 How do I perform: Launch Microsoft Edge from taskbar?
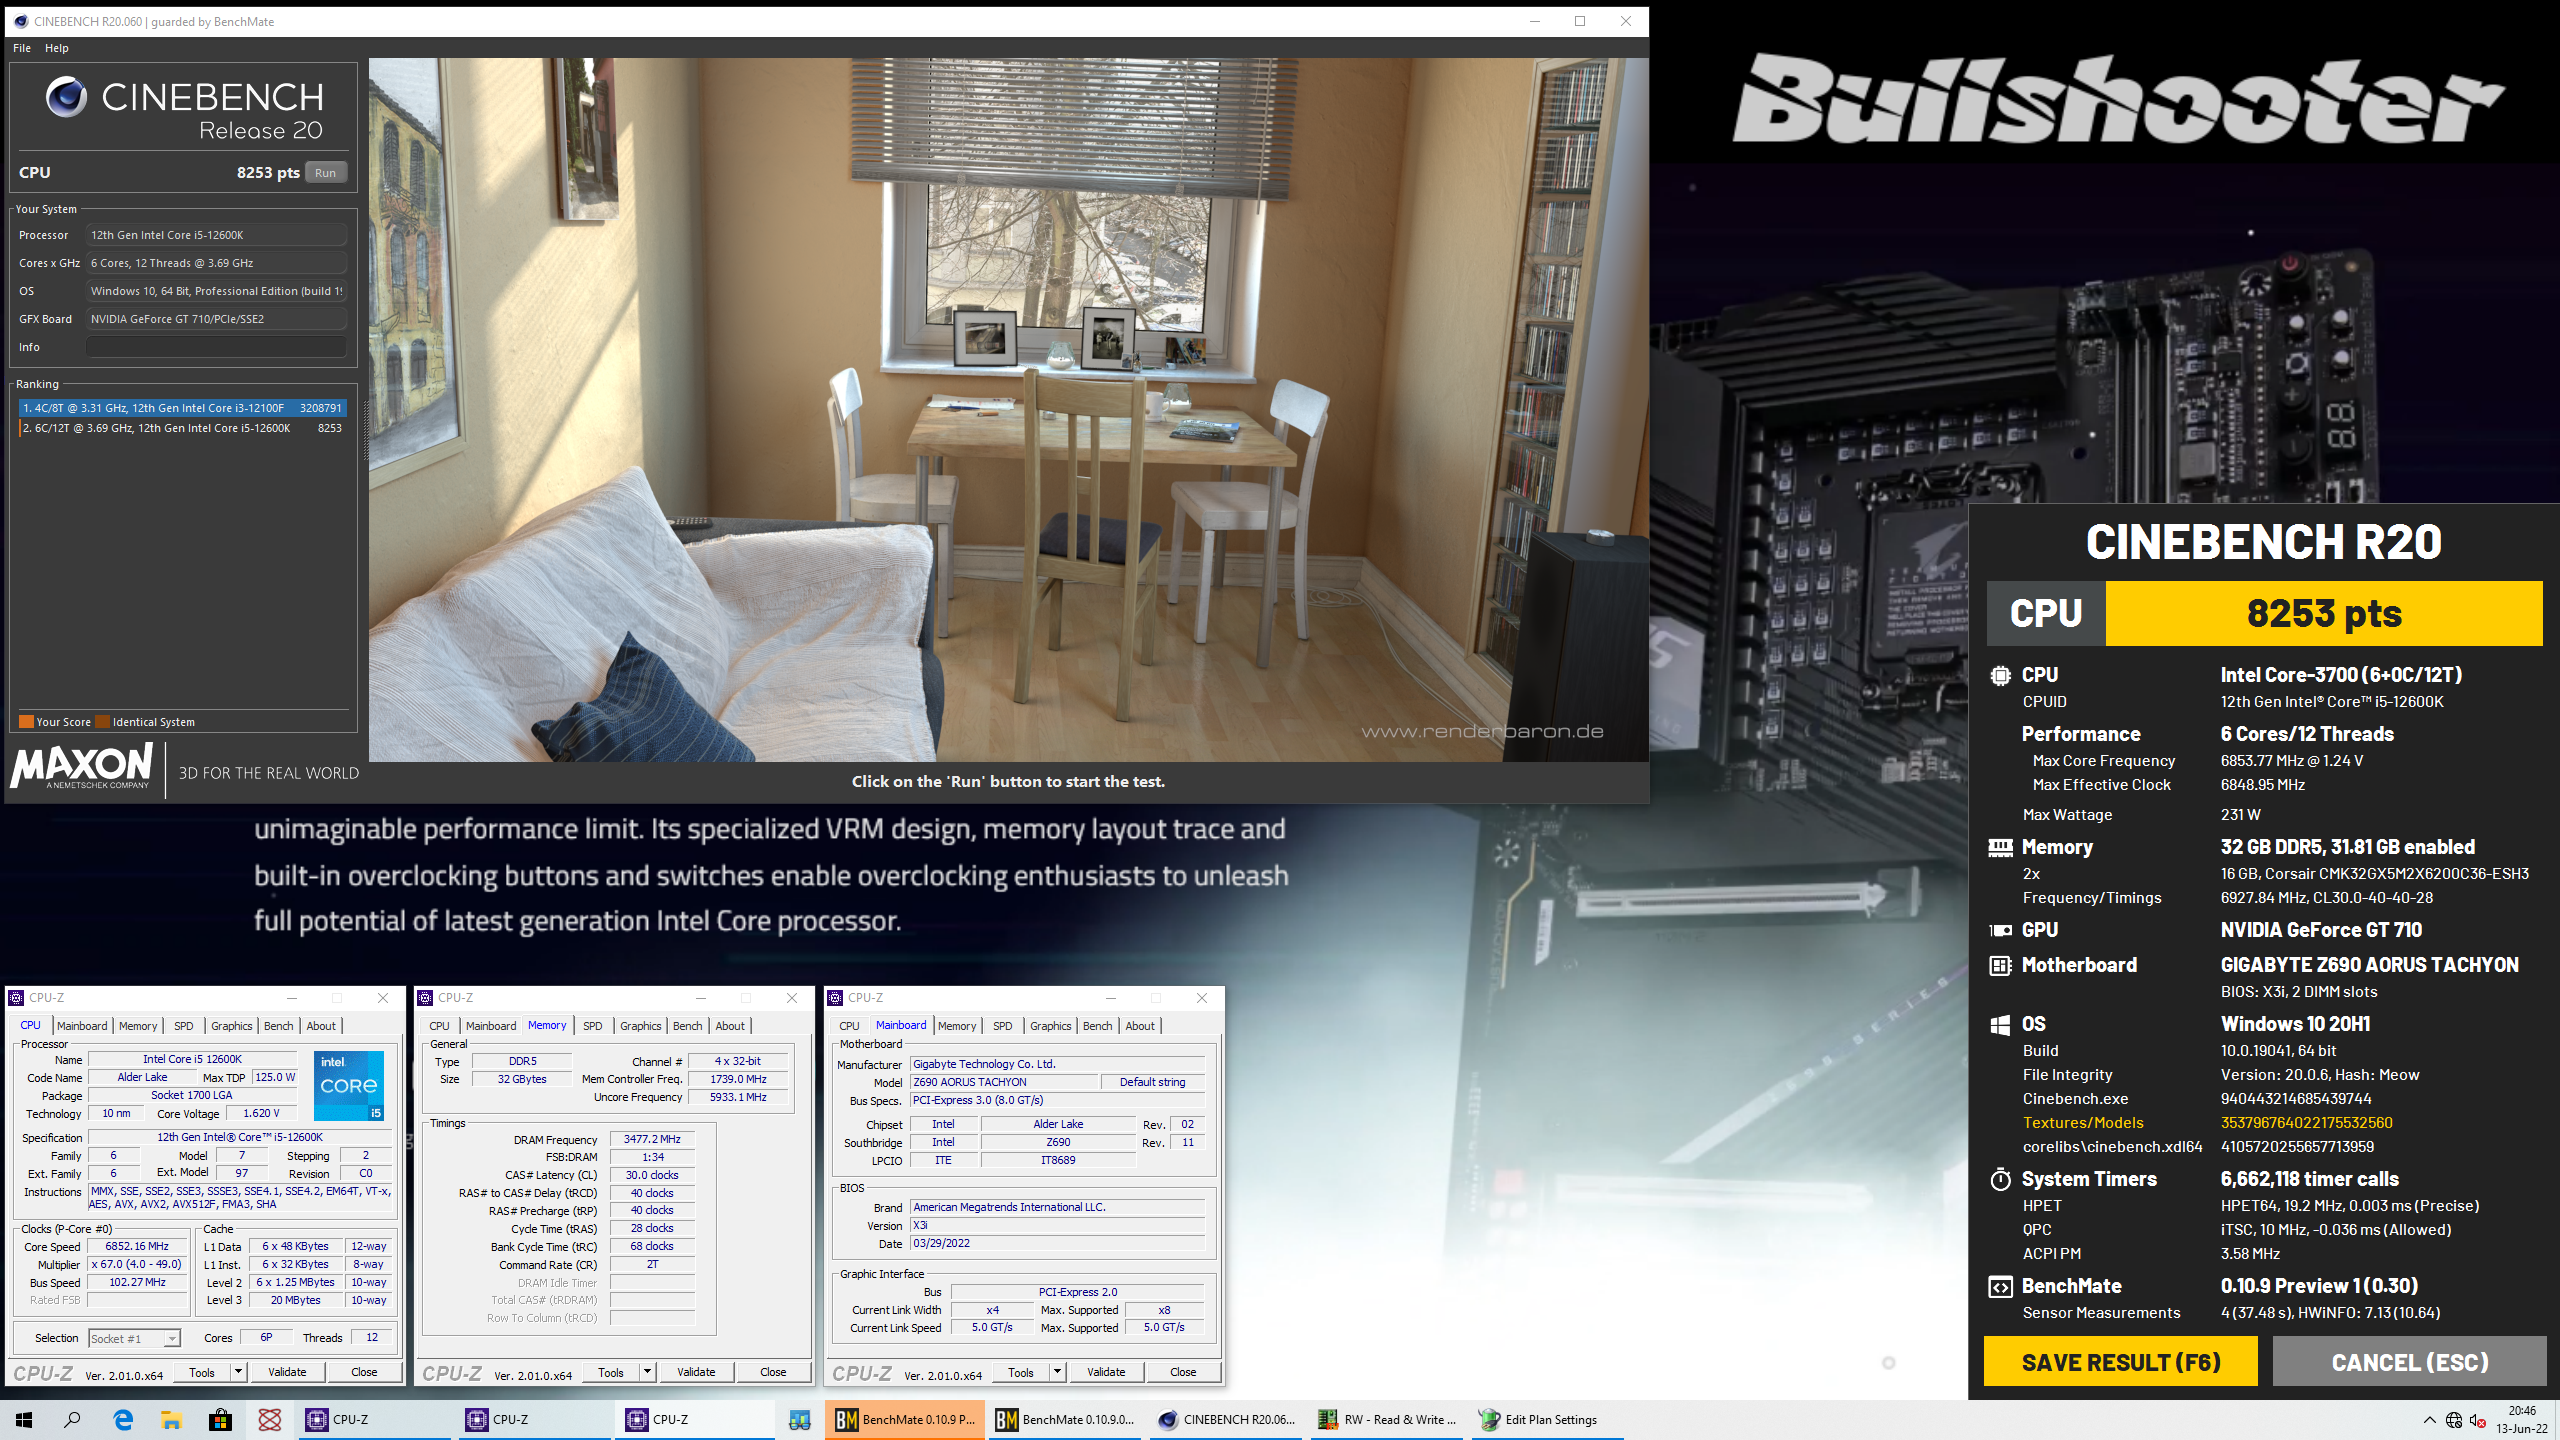[123, 1419]
